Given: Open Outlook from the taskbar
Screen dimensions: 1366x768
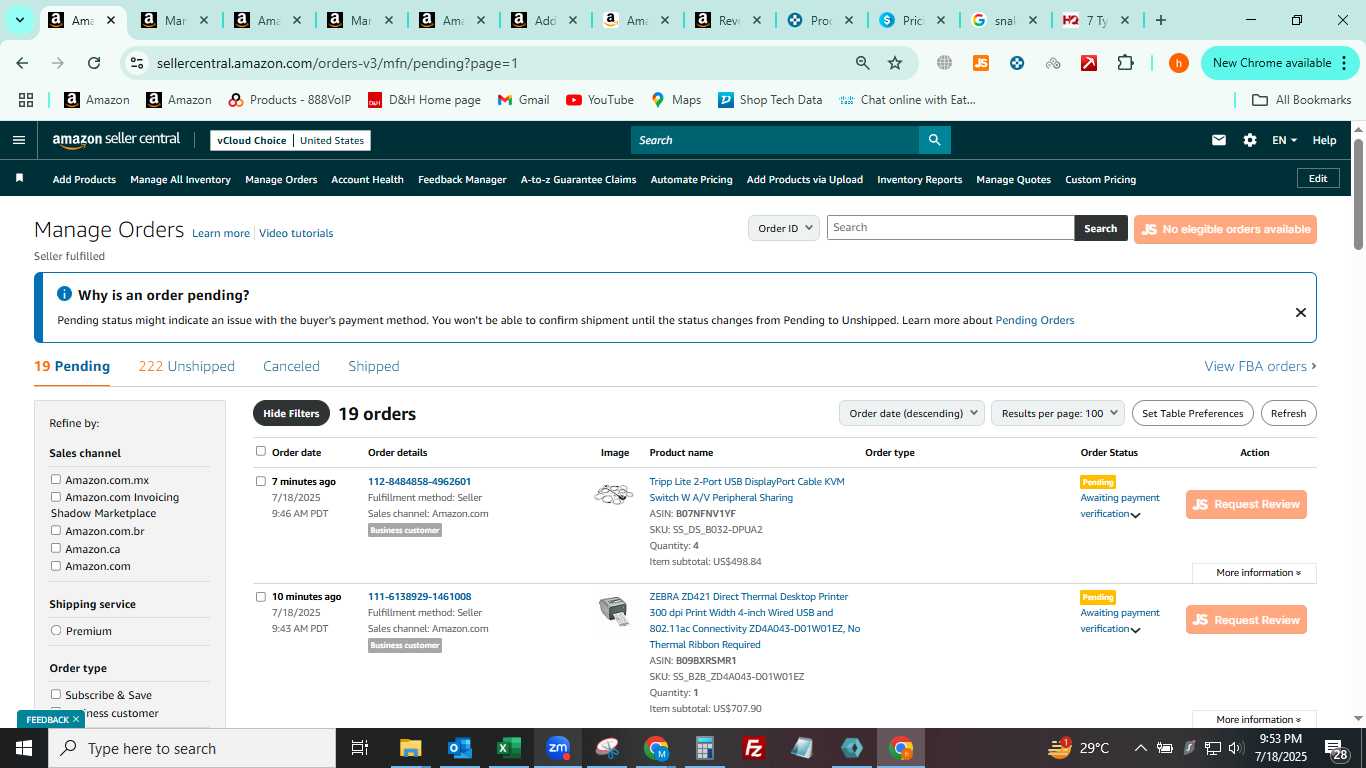Looking at the screenshot, I should coord(459,748).
